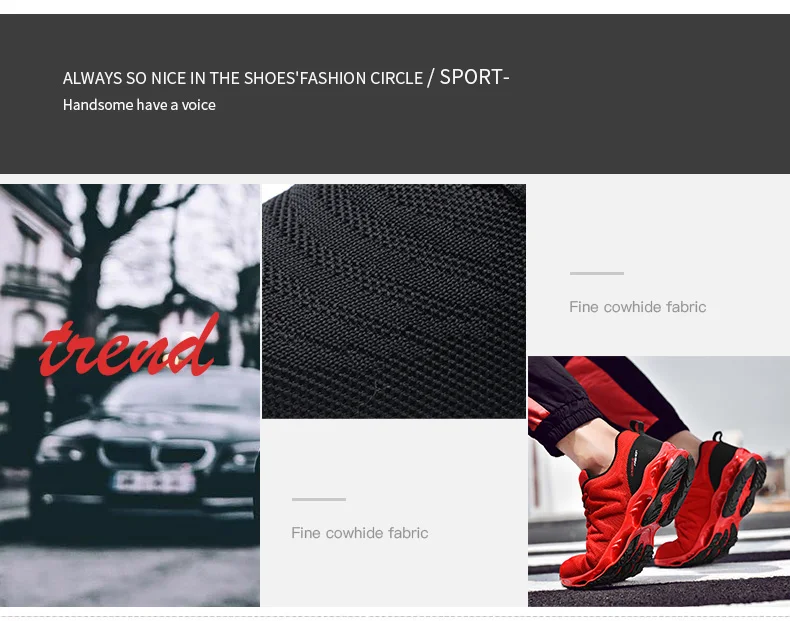790x621 pixels.
Task: Open the blurred black car street photo
Action: tap(129, 395)
